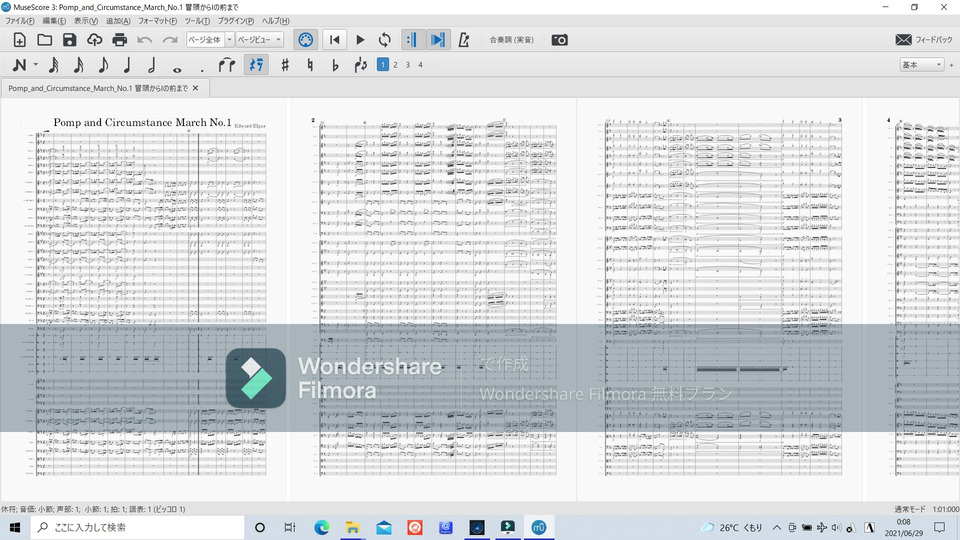
Task: Select voice 2
Action: [396, 64]
